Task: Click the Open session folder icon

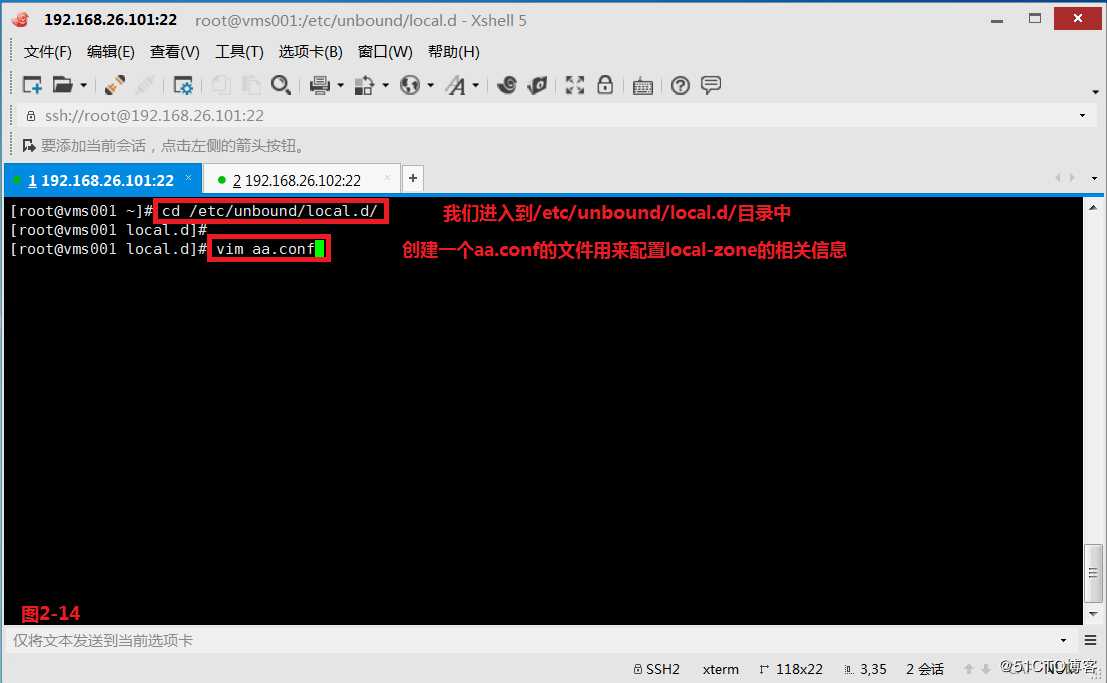Action: (x=63, y=85)
